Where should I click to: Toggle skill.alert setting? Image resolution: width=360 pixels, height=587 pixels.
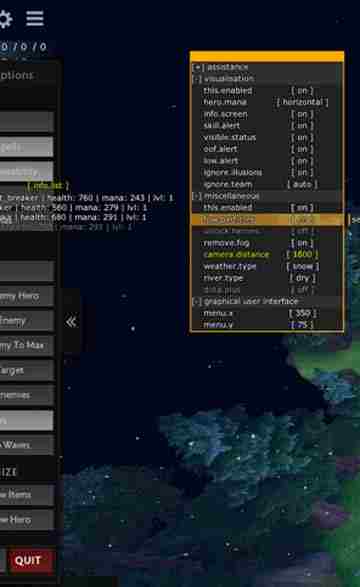click(302, 125)
